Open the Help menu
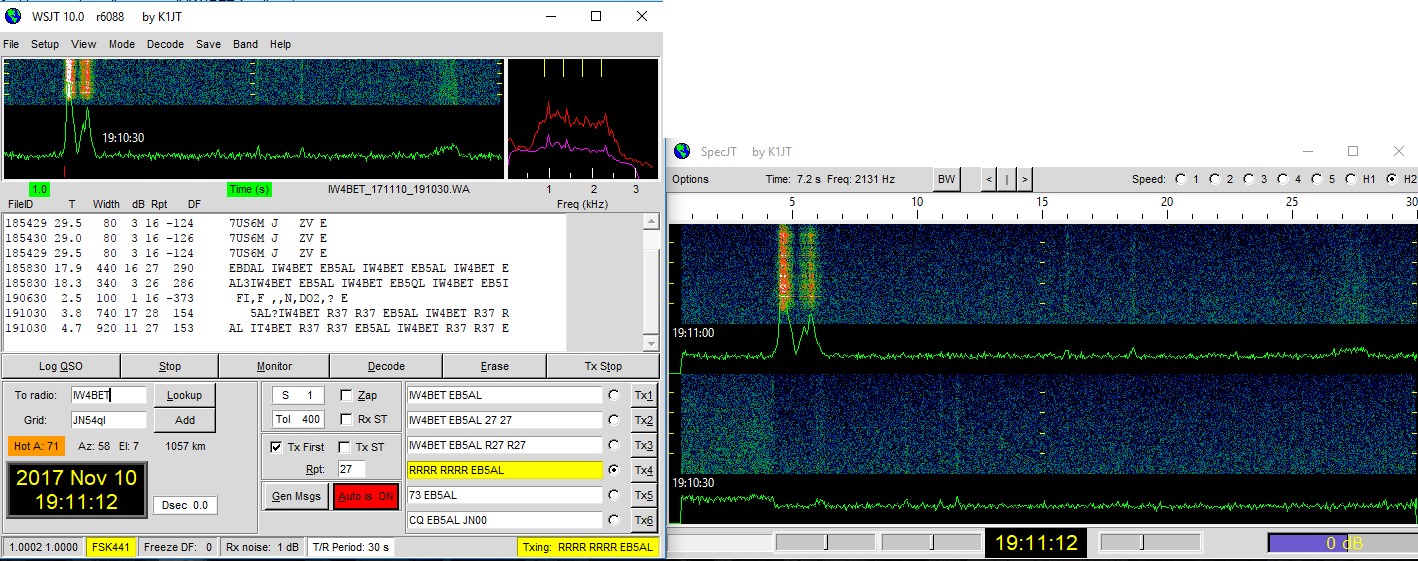 pos(281,44)
